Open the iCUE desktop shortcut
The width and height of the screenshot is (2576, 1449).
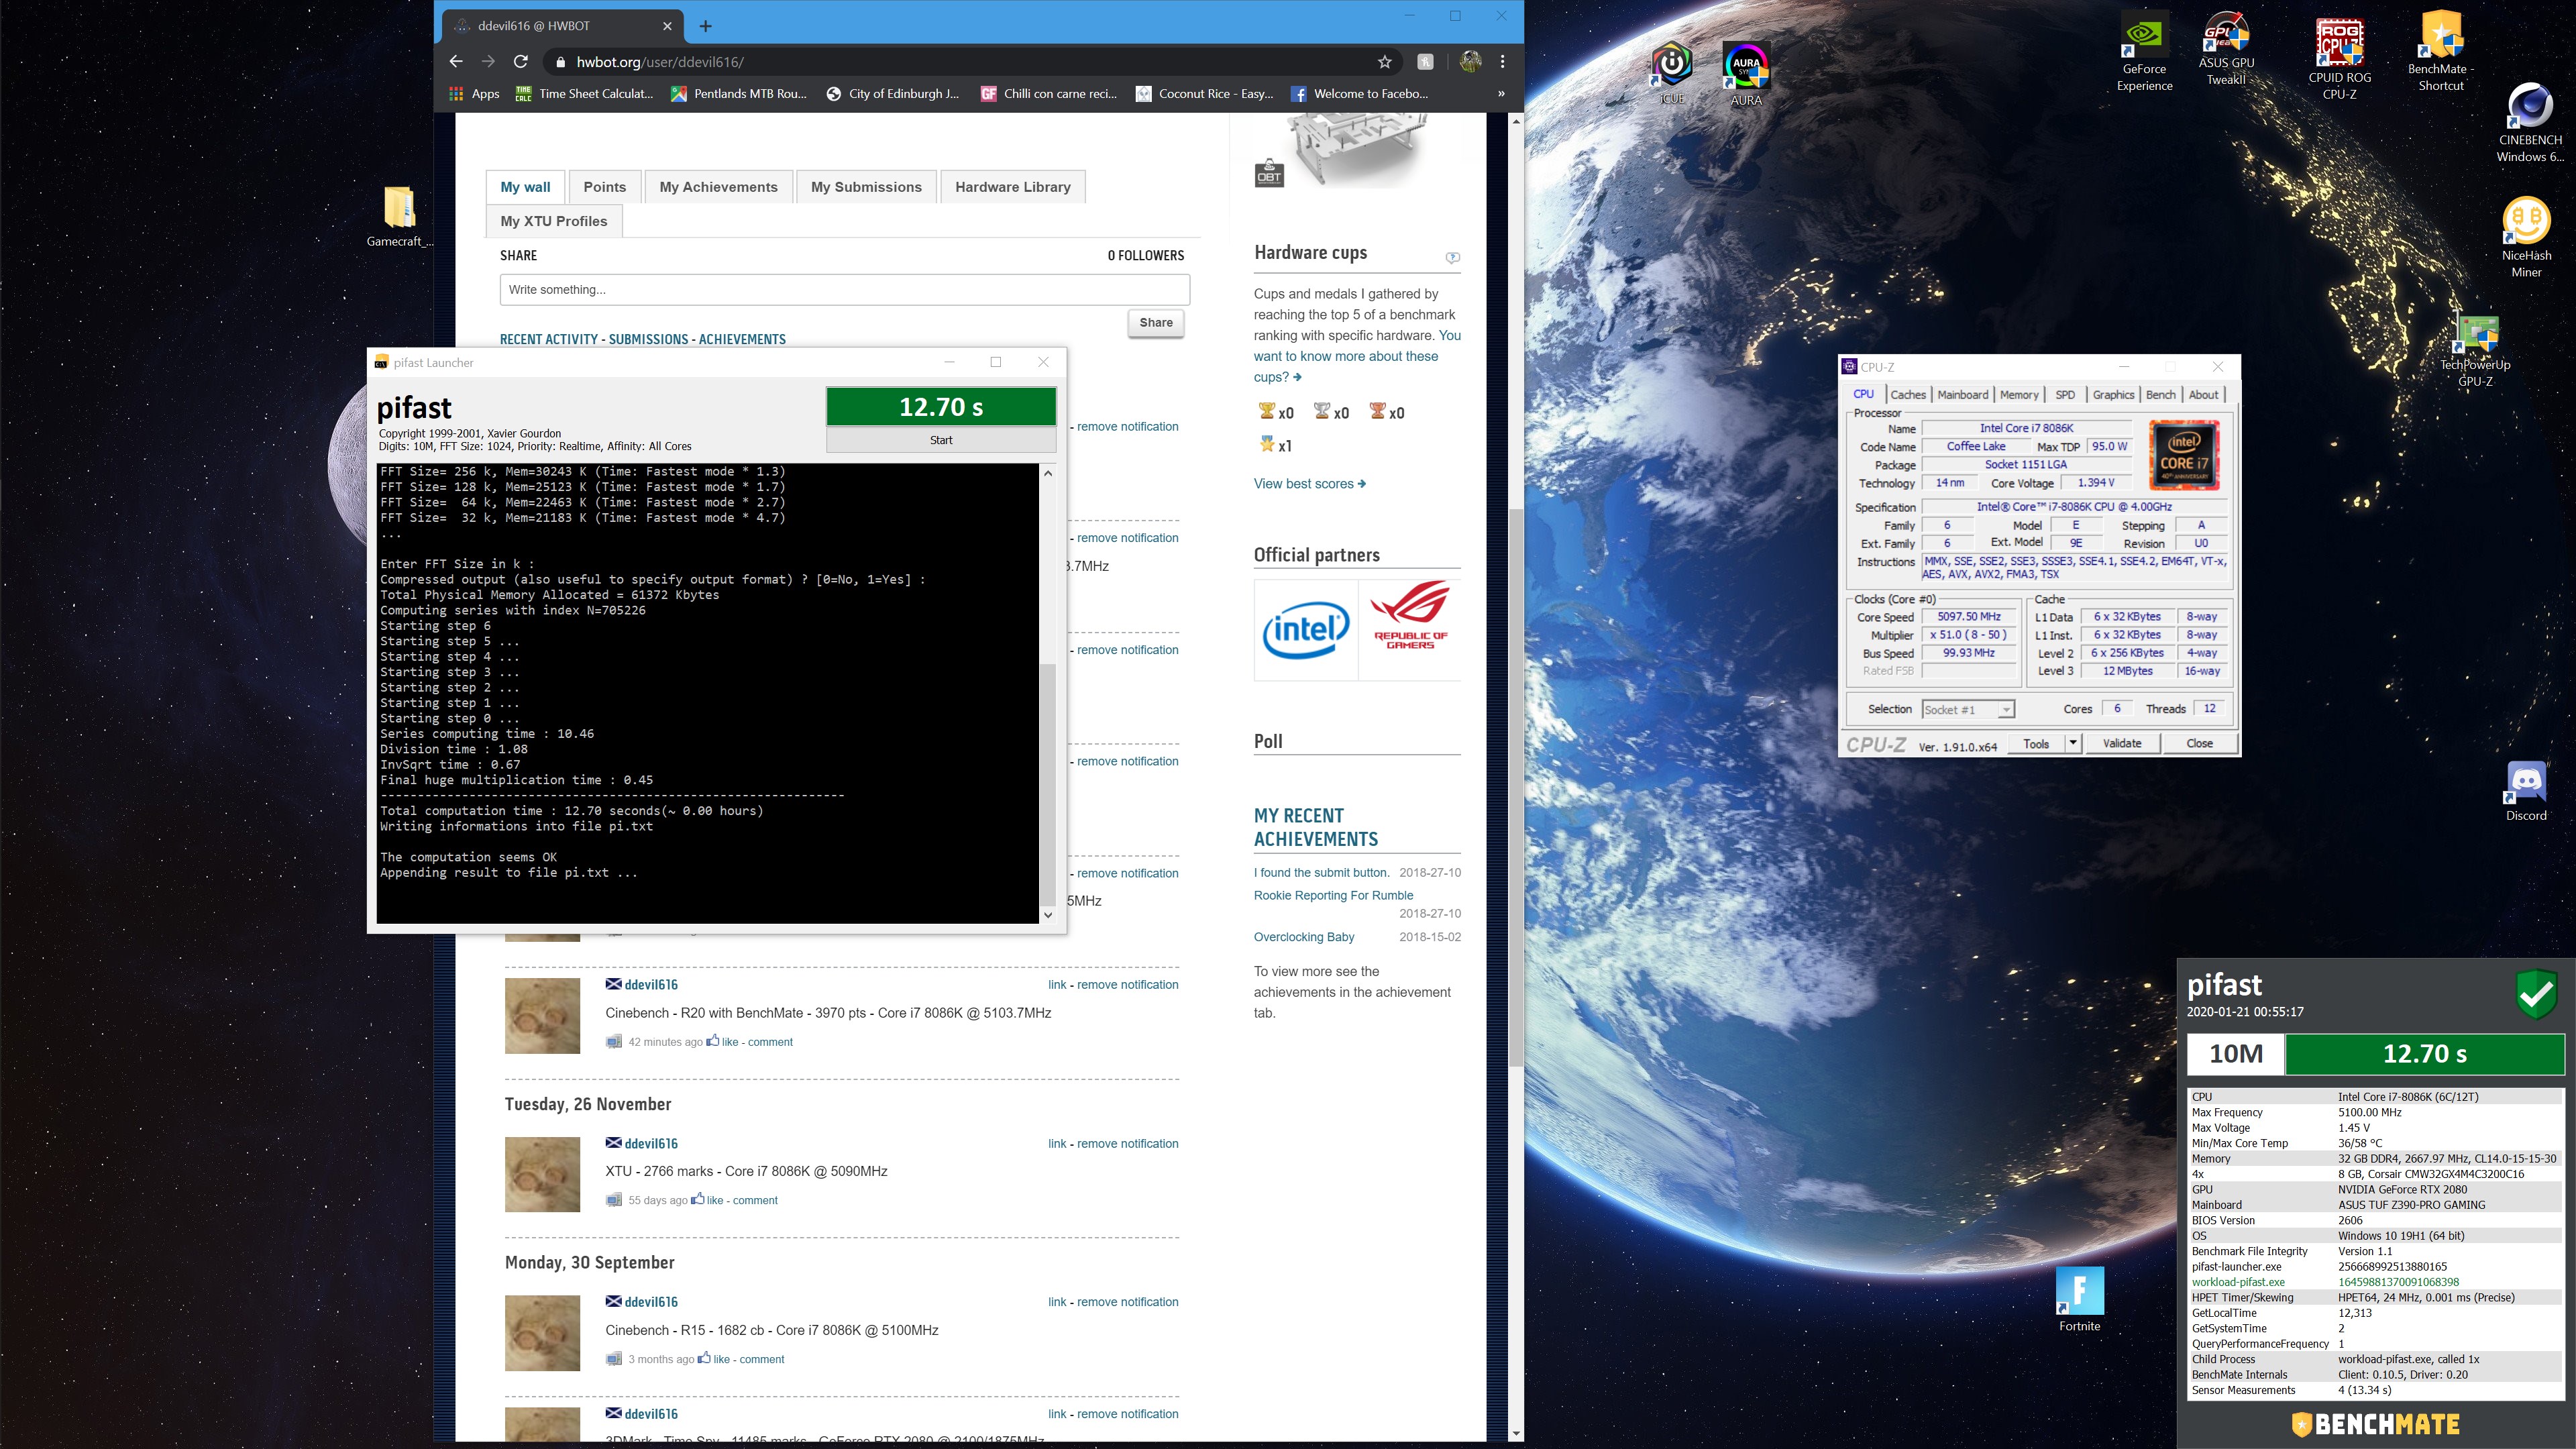(1671, 72)
